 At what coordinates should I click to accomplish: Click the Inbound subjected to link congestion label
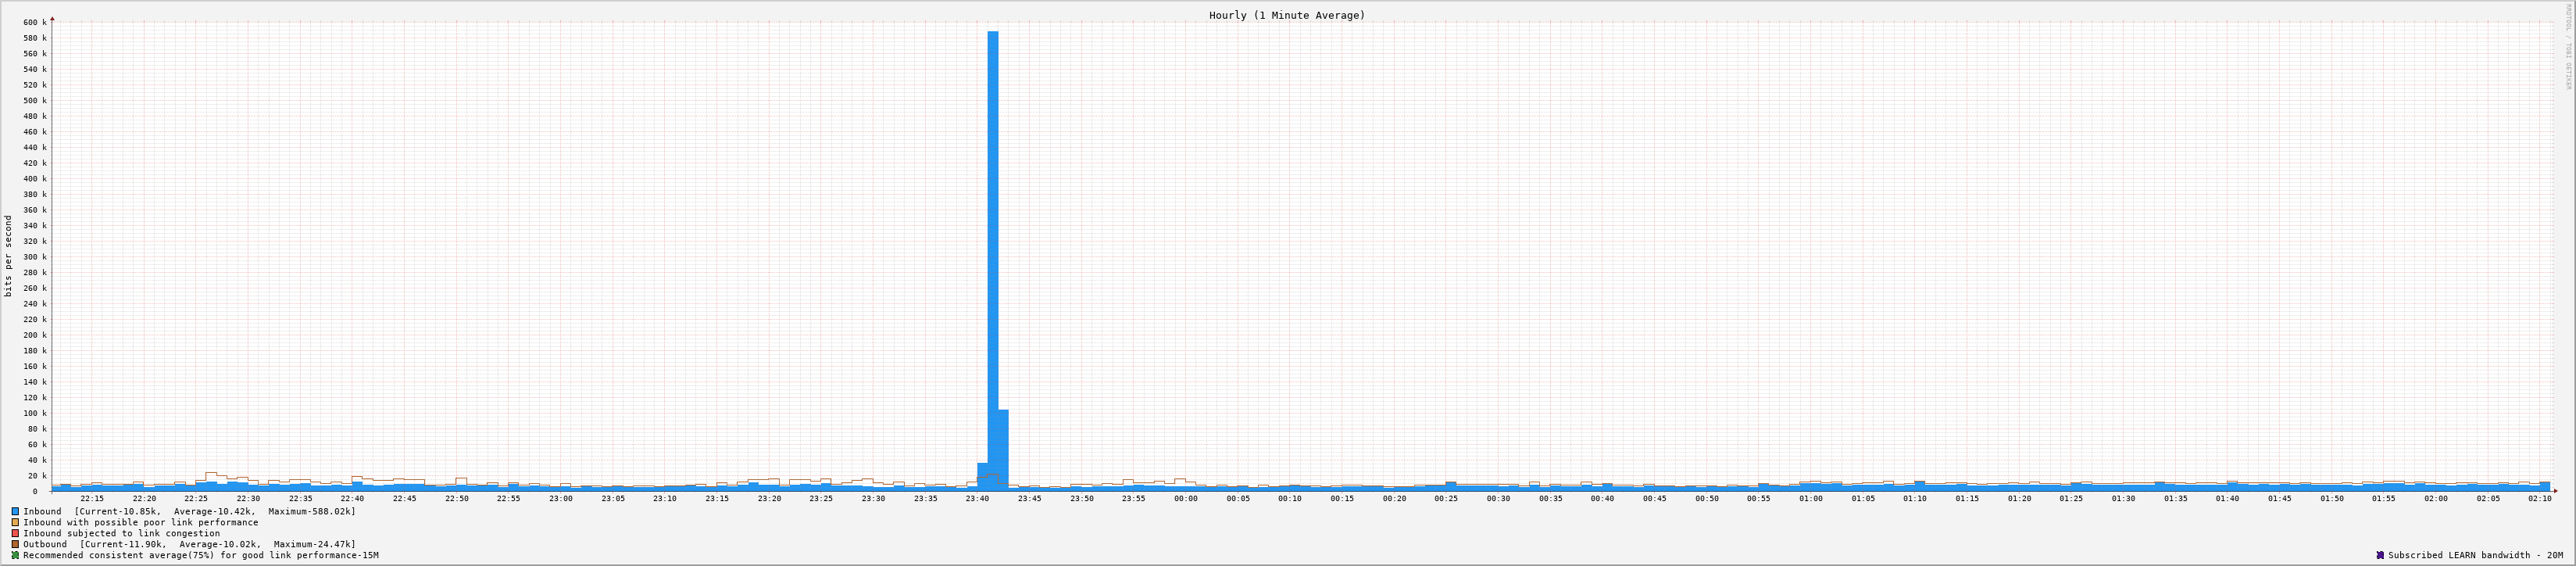[121, 533]
